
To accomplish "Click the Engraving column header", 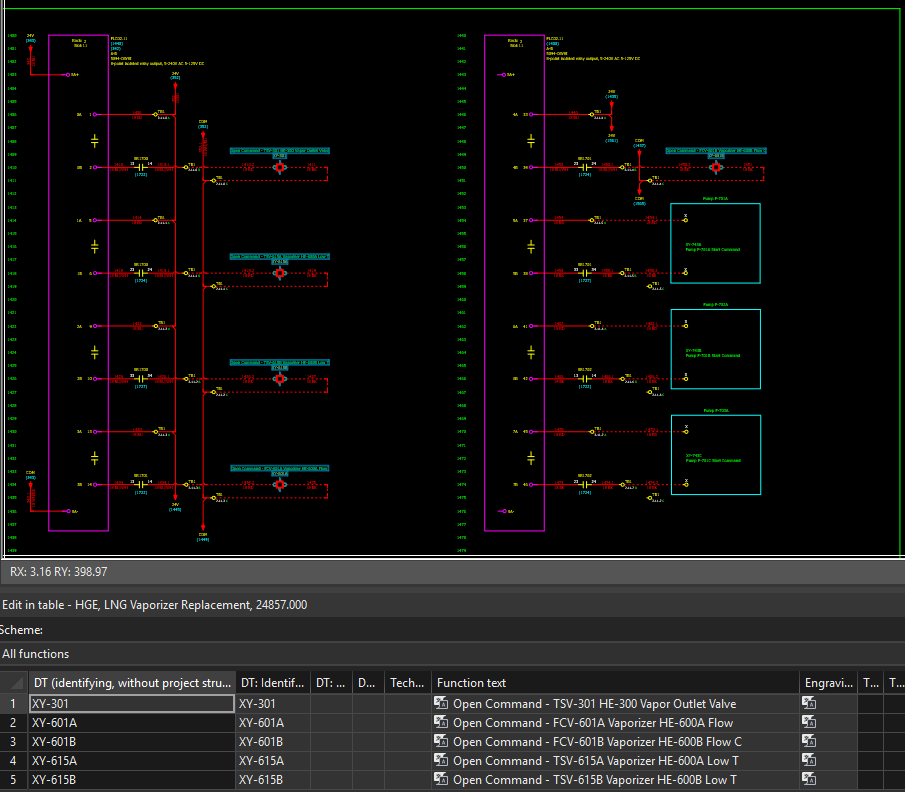I will 827,683.
